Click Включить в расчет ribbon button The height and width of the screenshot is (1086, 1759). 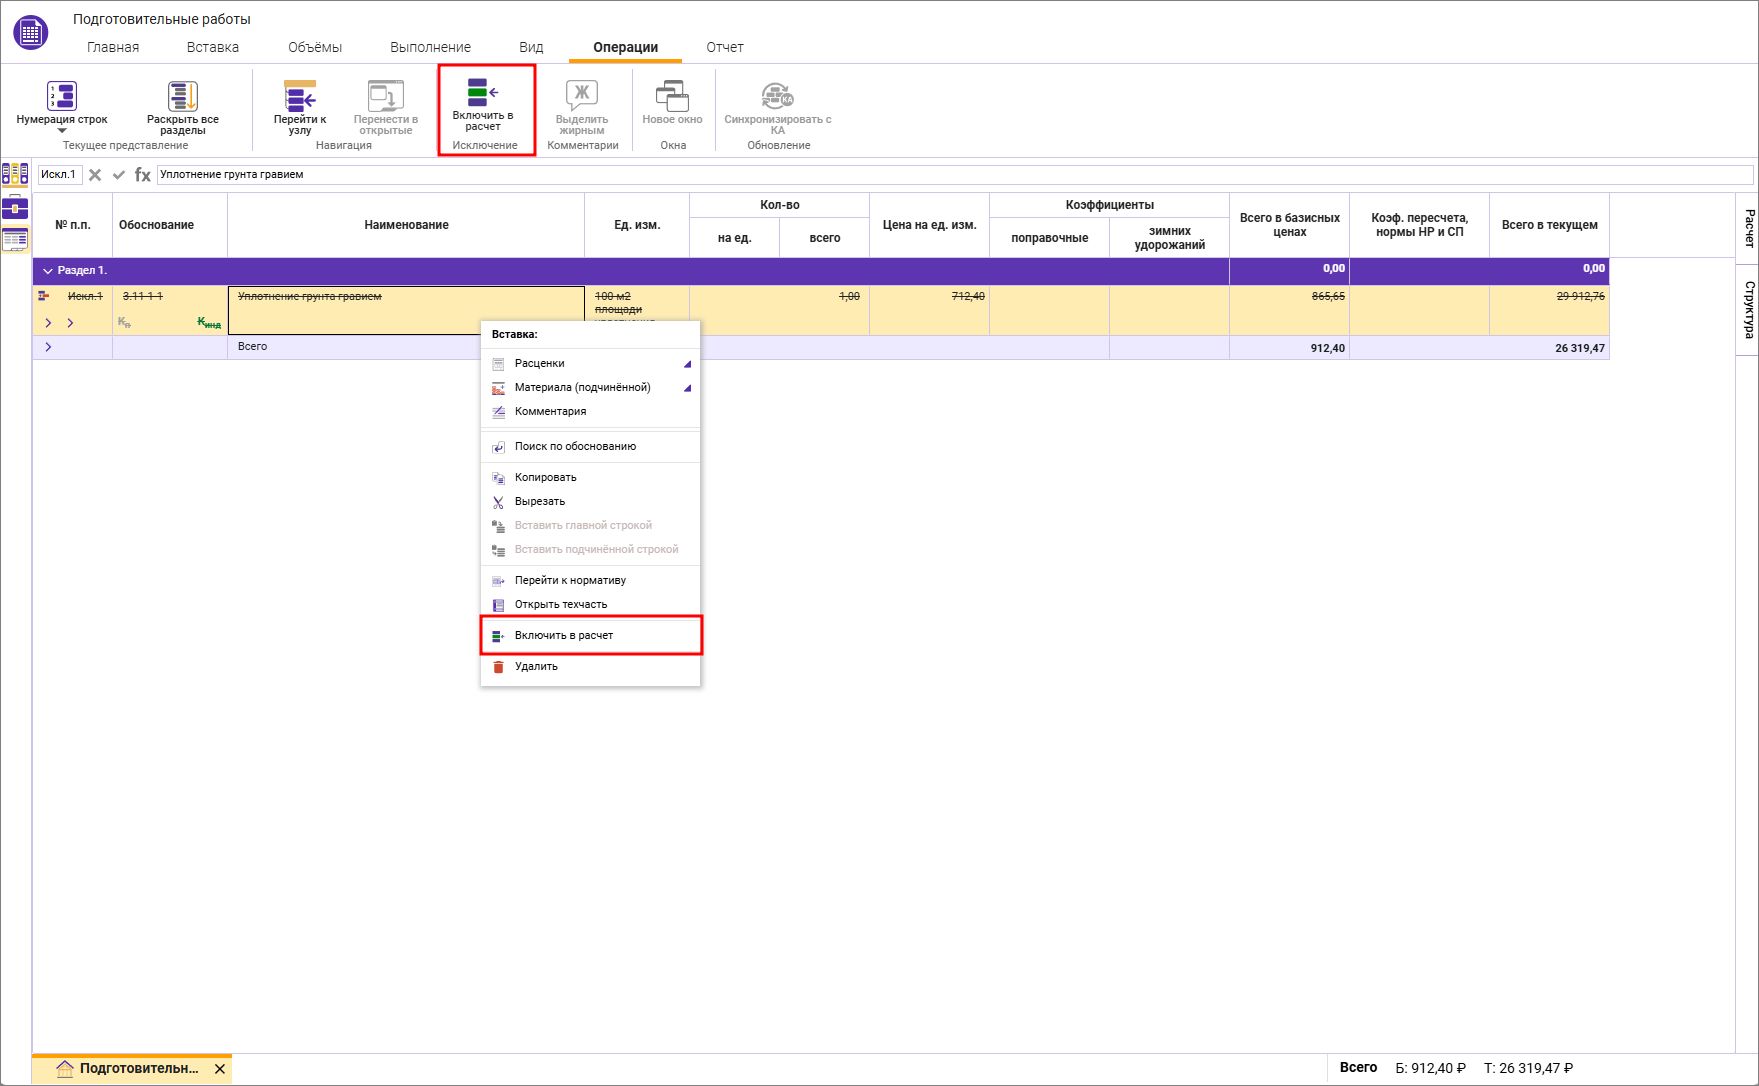pos(484,94)
